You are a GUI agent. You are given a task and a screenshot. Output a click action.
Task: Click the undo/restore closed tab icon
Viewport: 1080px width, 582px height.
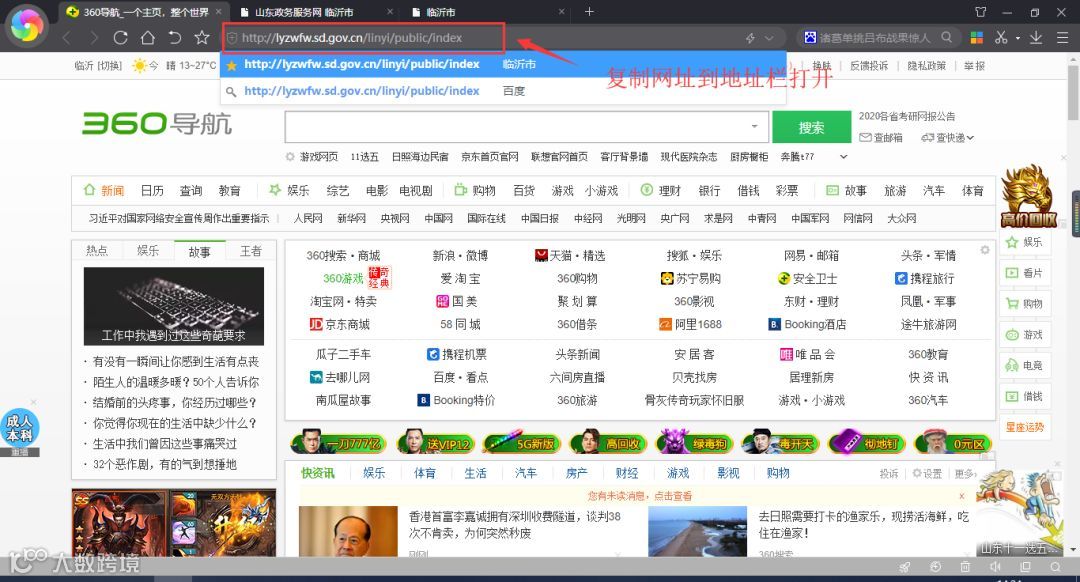pos(175,38)
